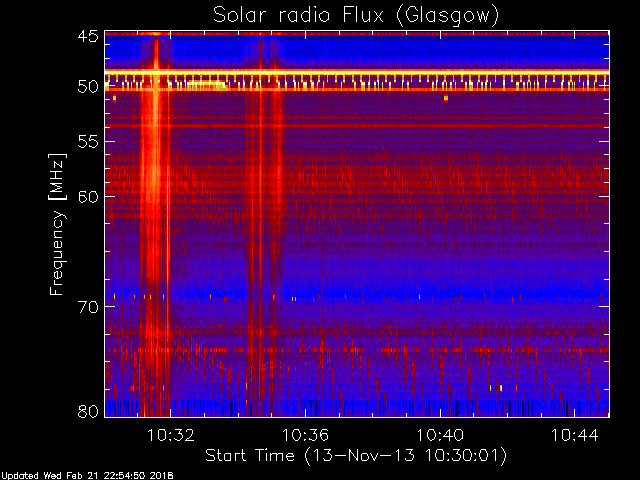Click the 80 frequency tick label

(88, 411)
